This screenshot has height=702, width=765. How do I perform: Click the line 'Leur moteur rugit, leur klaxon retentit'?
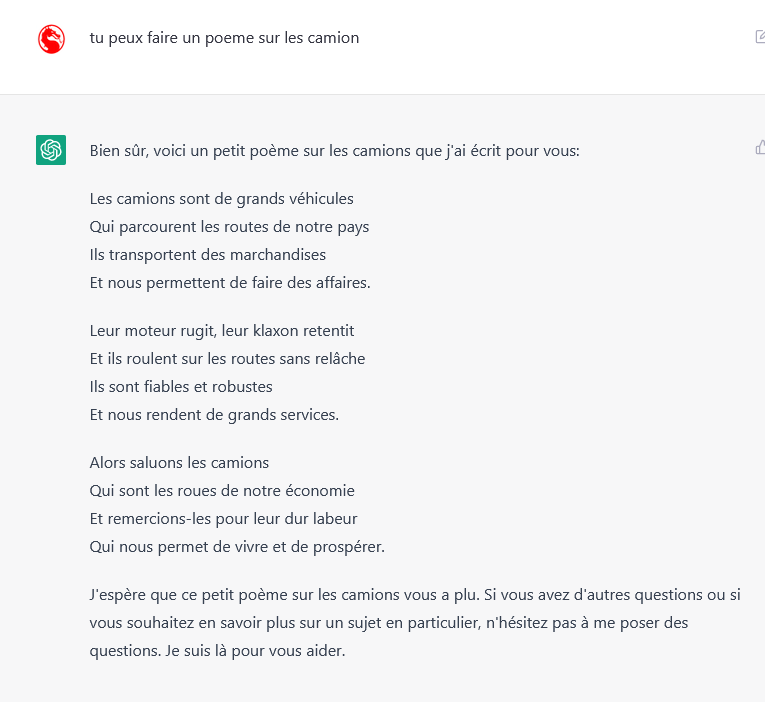click(x=221, y=331)
